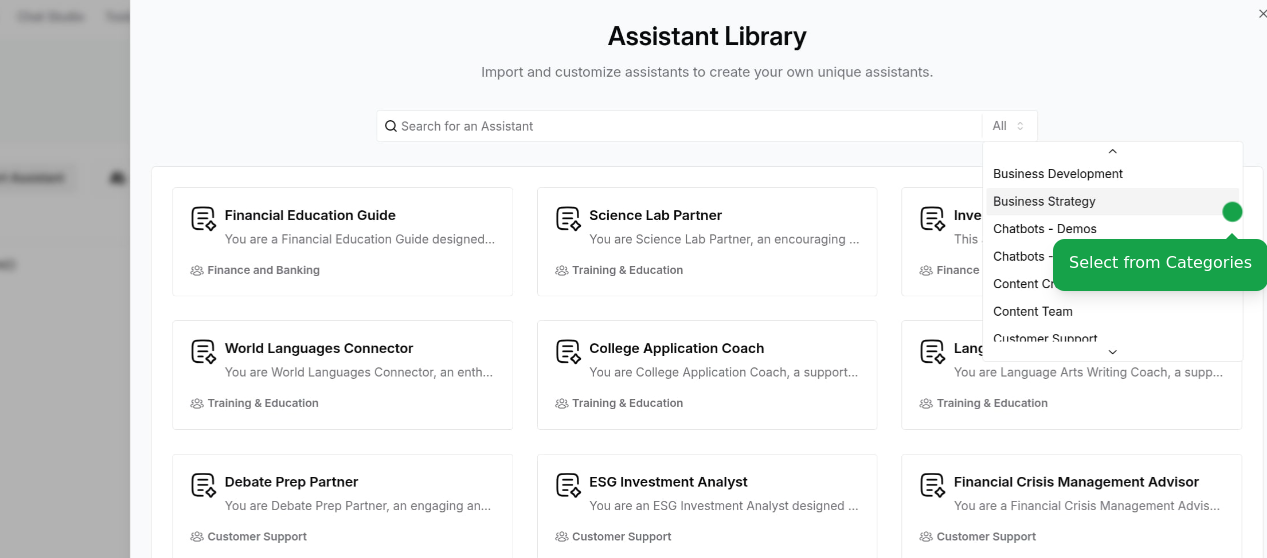Click Customer Support tag on Financial Crisis Management Advisor
The image size is (1267, 558).
[986, 537]
